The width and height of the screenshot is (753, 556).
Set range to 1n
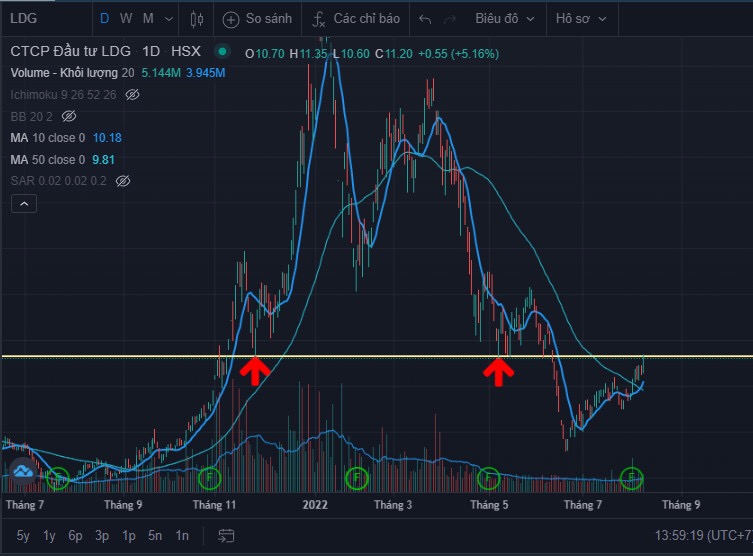tap(182, 535)
